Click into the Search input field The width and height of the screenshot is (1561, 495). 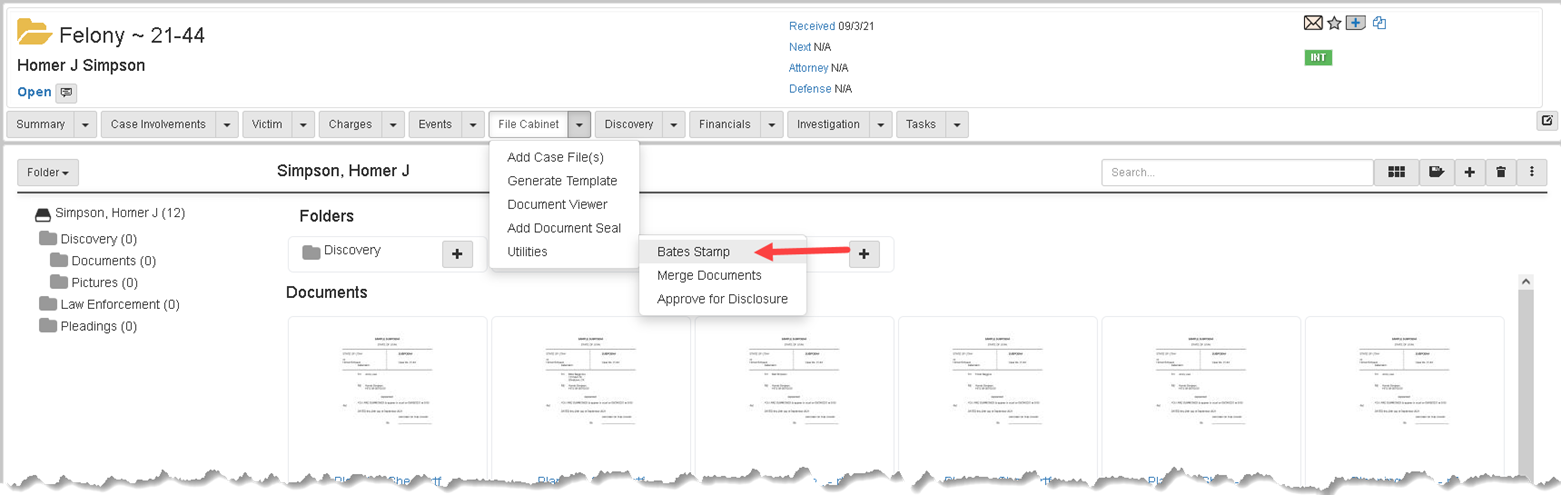[1236, 172]
